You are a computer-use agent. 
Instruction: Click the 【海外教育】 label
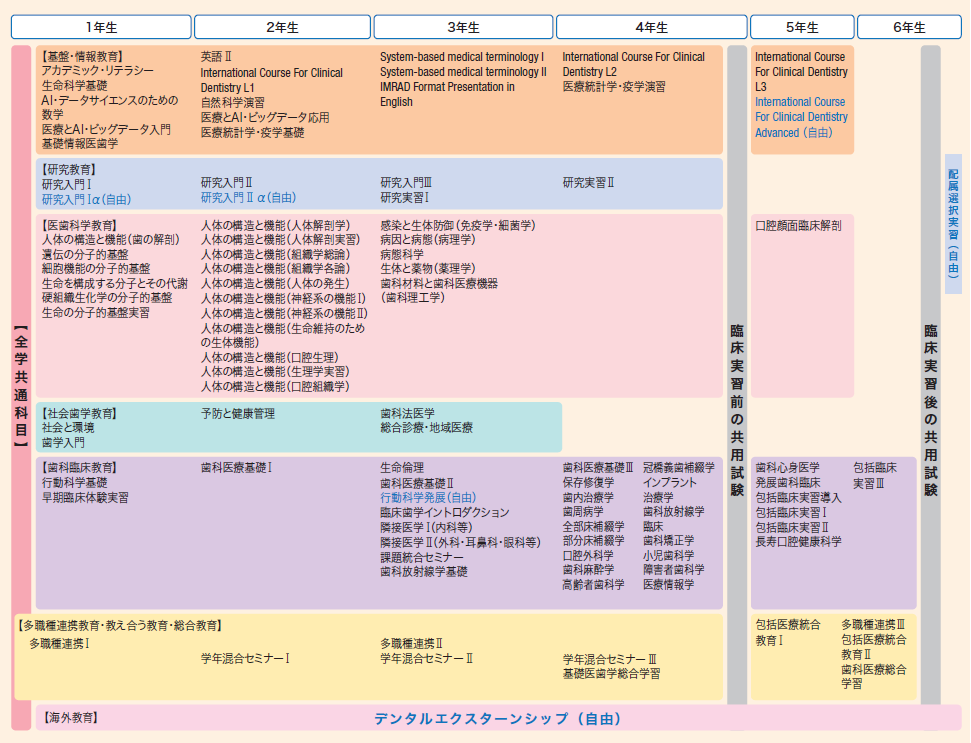pyautogui.click(x=71, y=718)
